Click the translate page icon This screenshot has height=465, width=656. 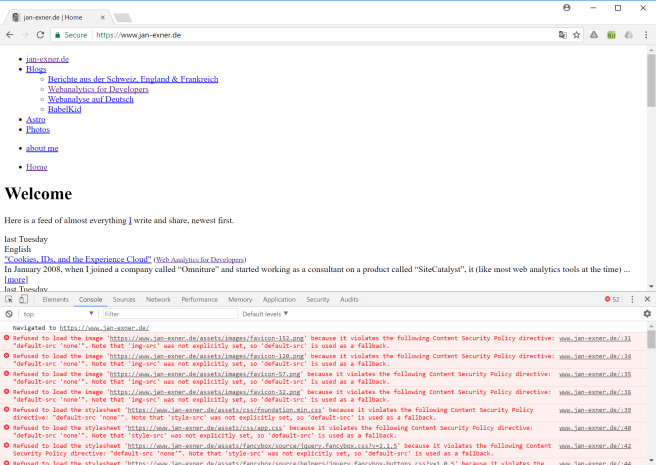pos(560,35)
